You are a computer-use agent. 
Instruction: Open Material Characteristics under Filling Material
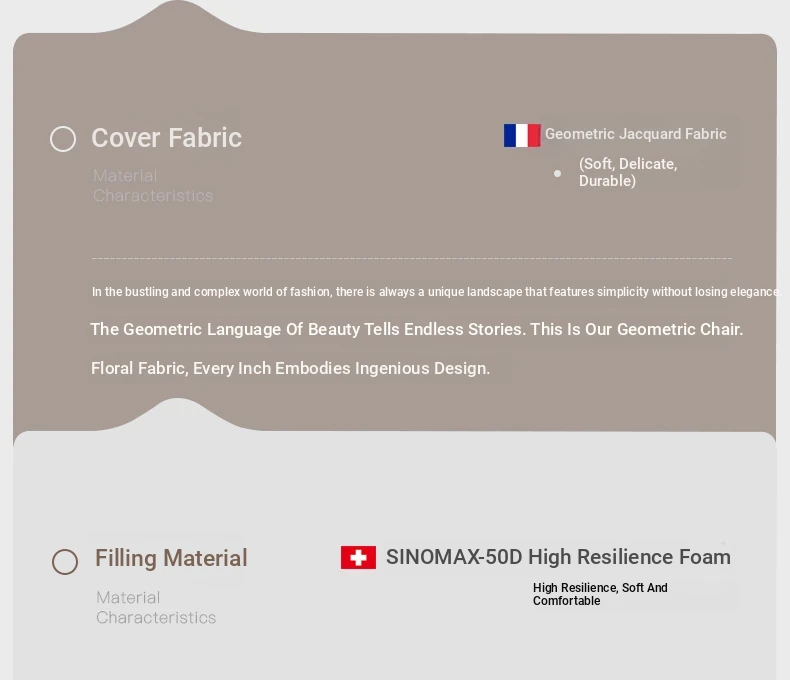point(156,607)
